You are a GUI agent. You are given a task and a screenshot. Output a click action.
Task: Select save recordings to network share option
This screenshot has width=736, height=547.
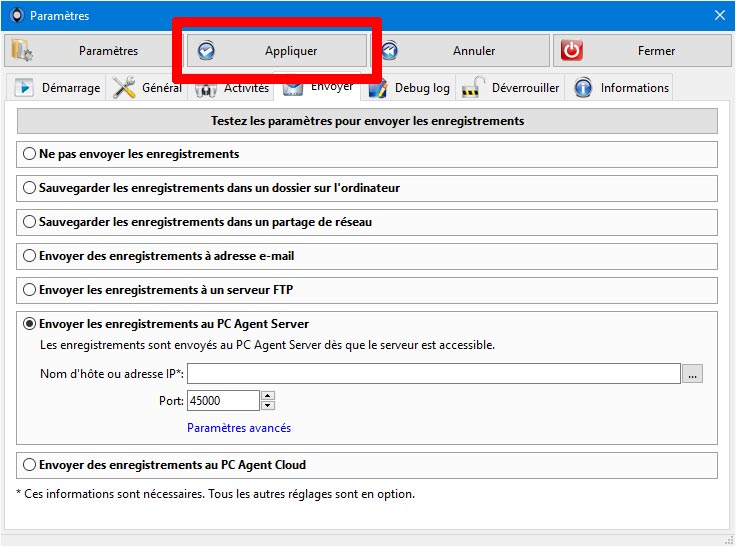(29, 222)
